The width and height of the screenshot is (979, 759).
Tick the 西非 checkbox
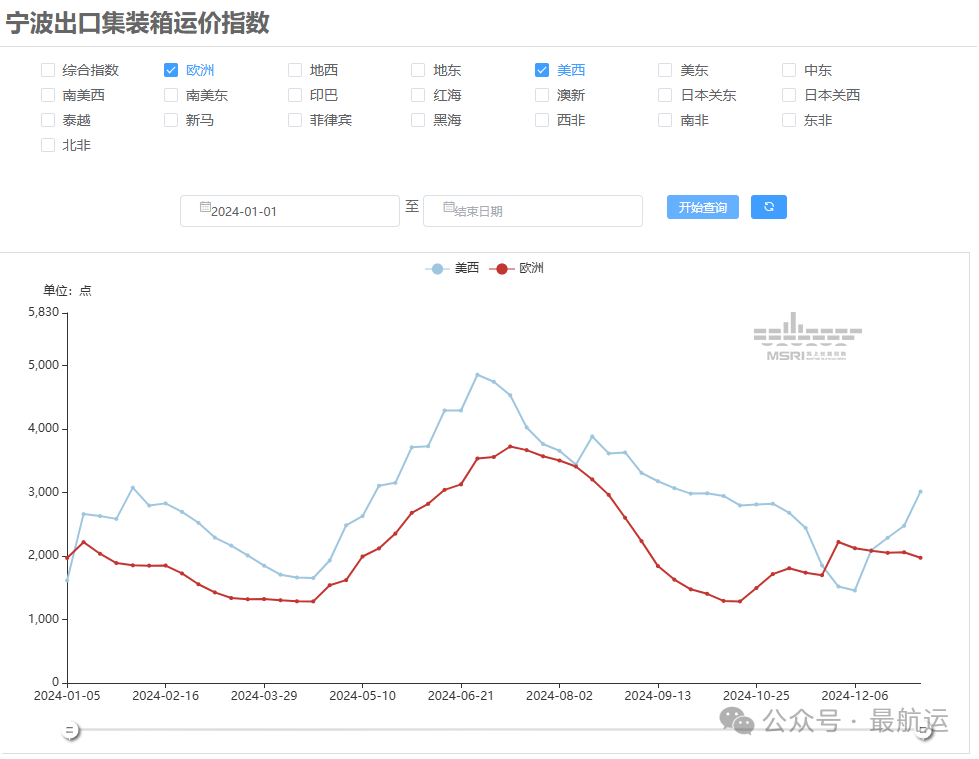pos(542,120)
